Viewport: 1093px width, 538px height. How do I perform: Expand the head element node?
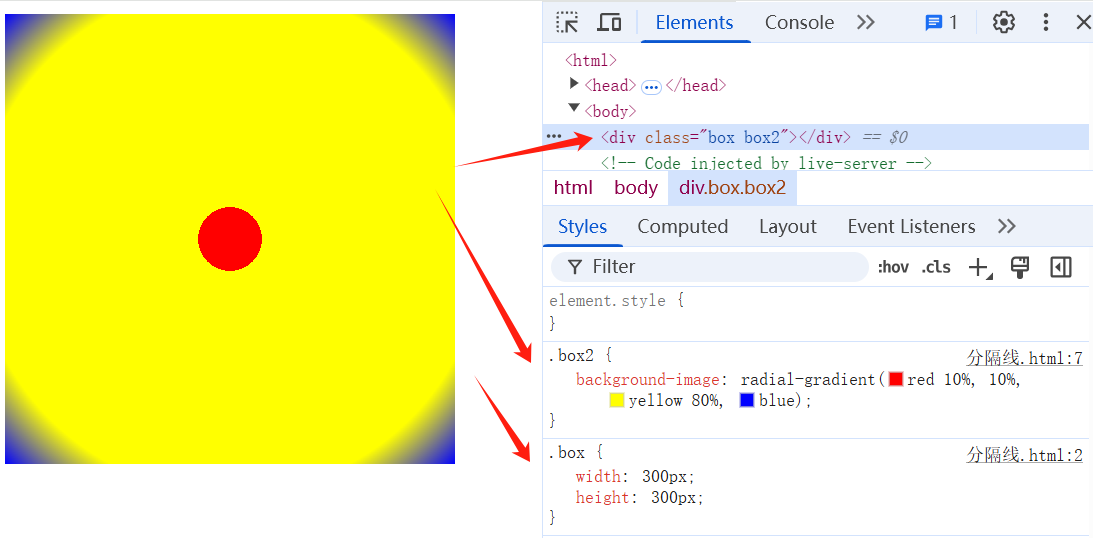pyautogui.click(x=574, y=85)
